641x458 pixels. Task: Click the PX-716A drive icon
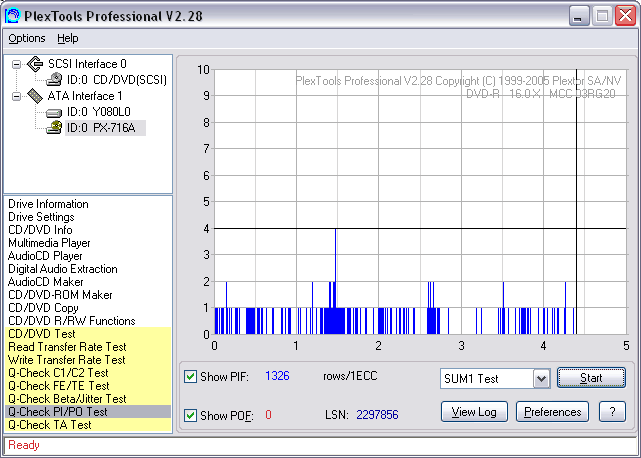(54, 128)
